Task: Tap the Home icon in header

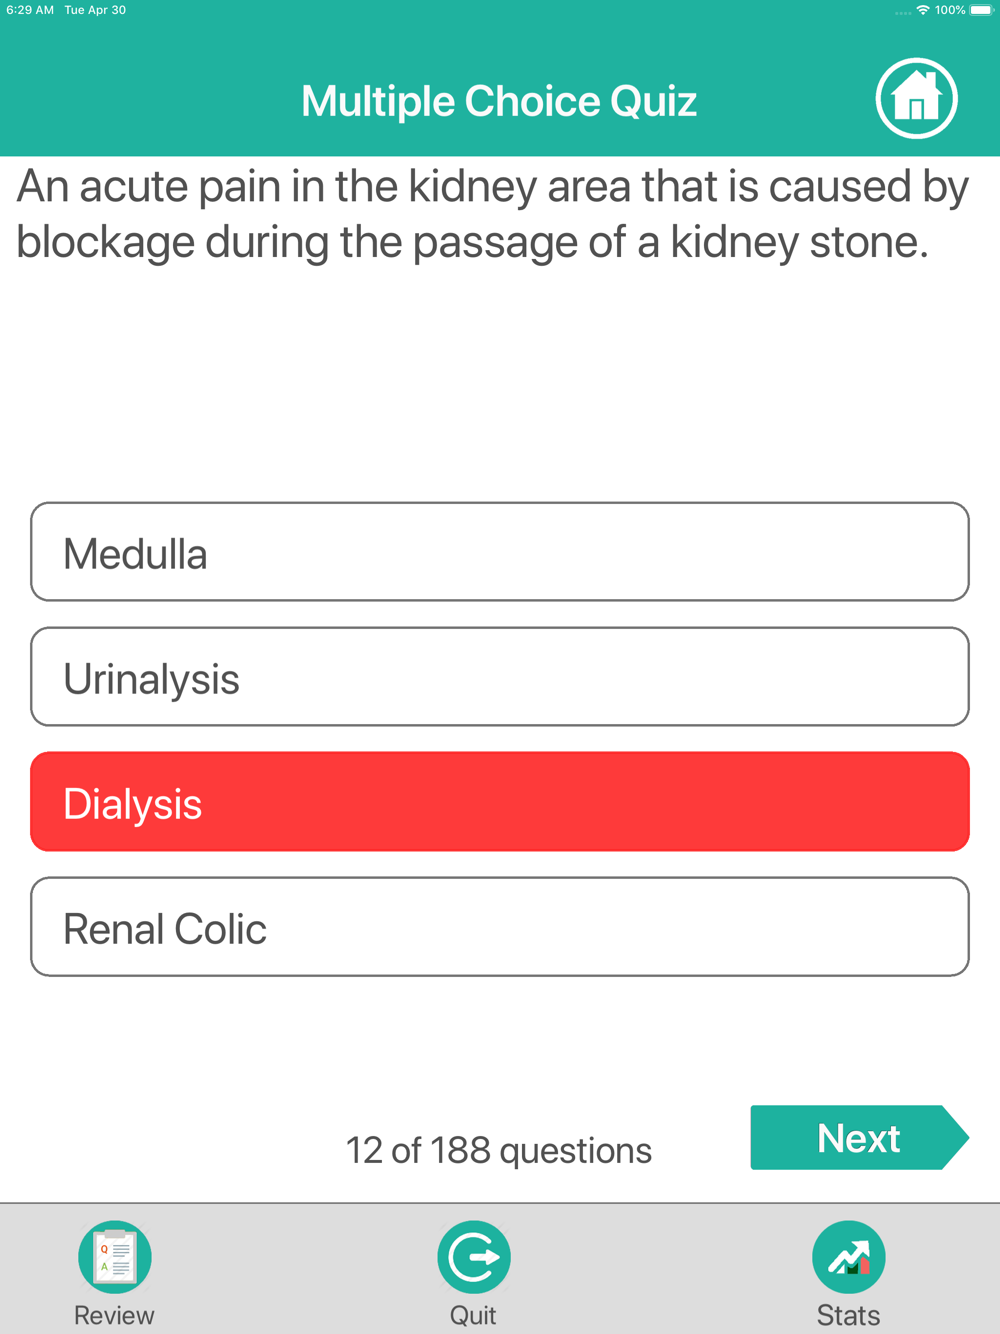Action: 916,99
